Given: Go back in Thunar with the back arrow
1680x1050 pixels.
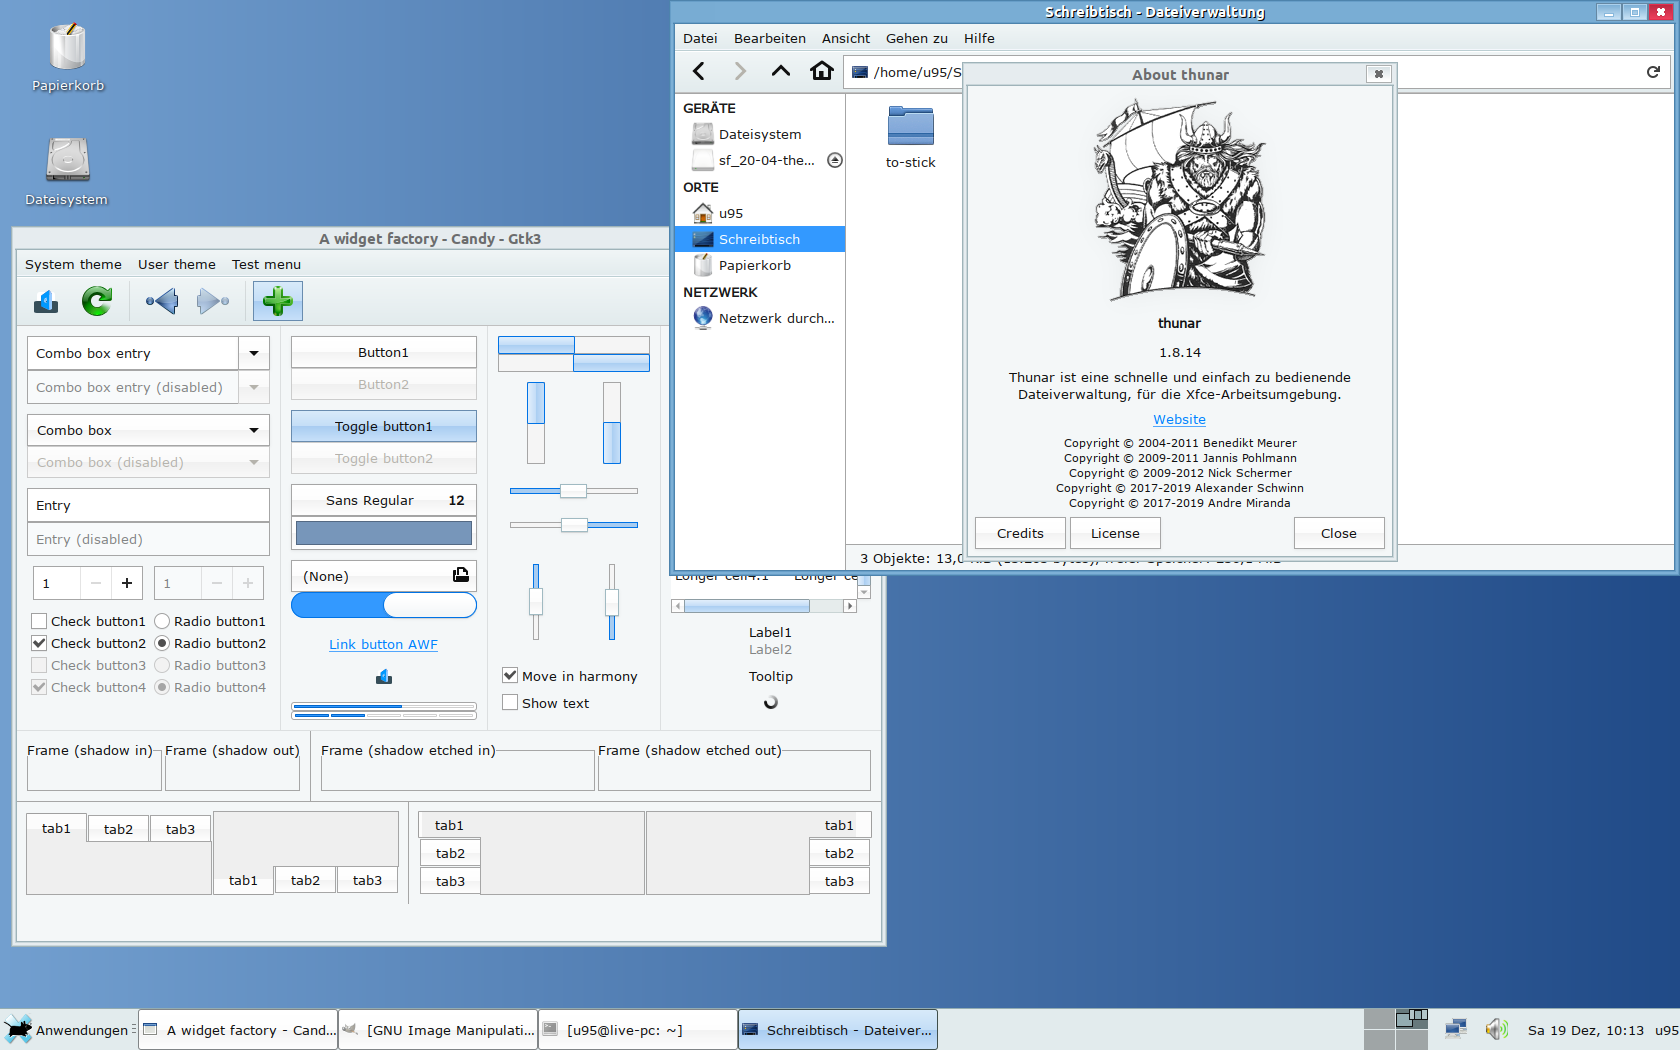Looking at the screenshot, I should pyautogui.click(x=699, y=71).
